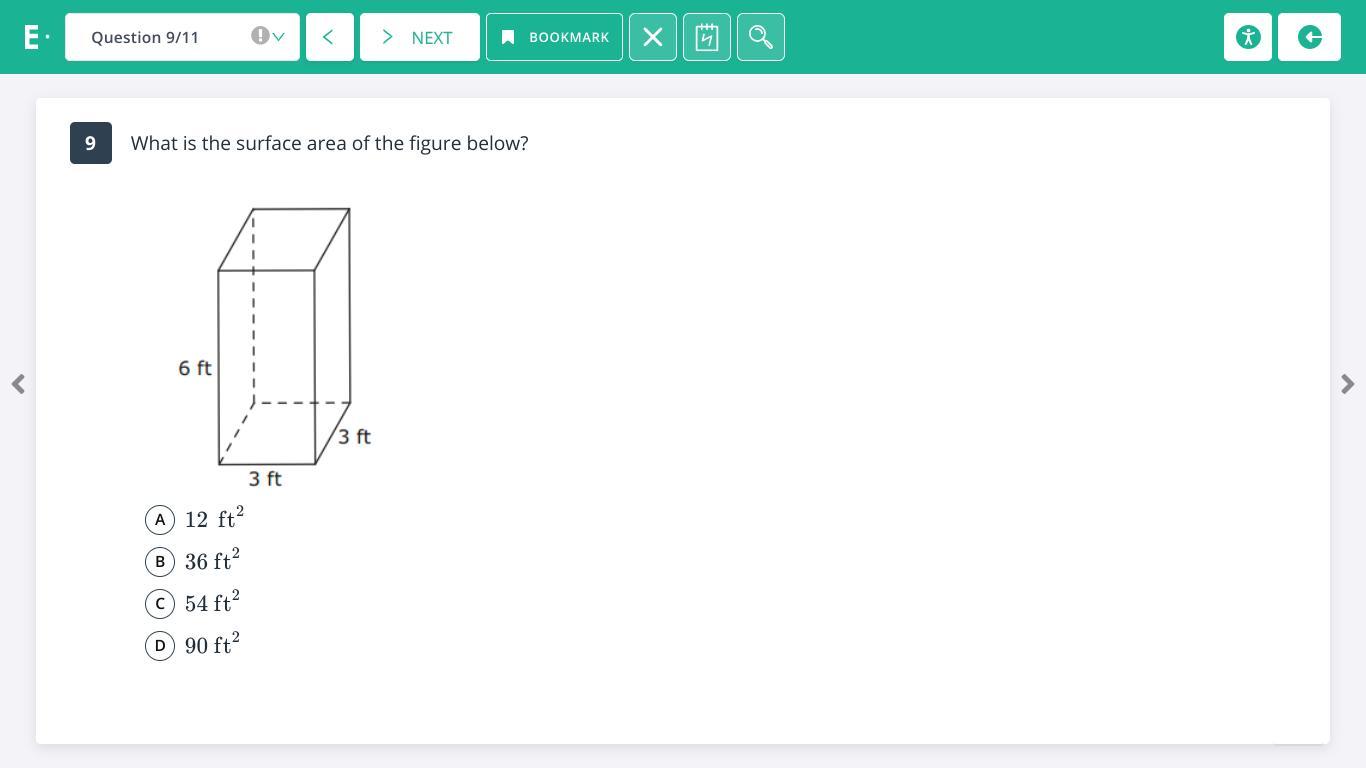Select answer C, 54 ft²
Viewport: 1366px width, 768px height.
tap(160, 604)
